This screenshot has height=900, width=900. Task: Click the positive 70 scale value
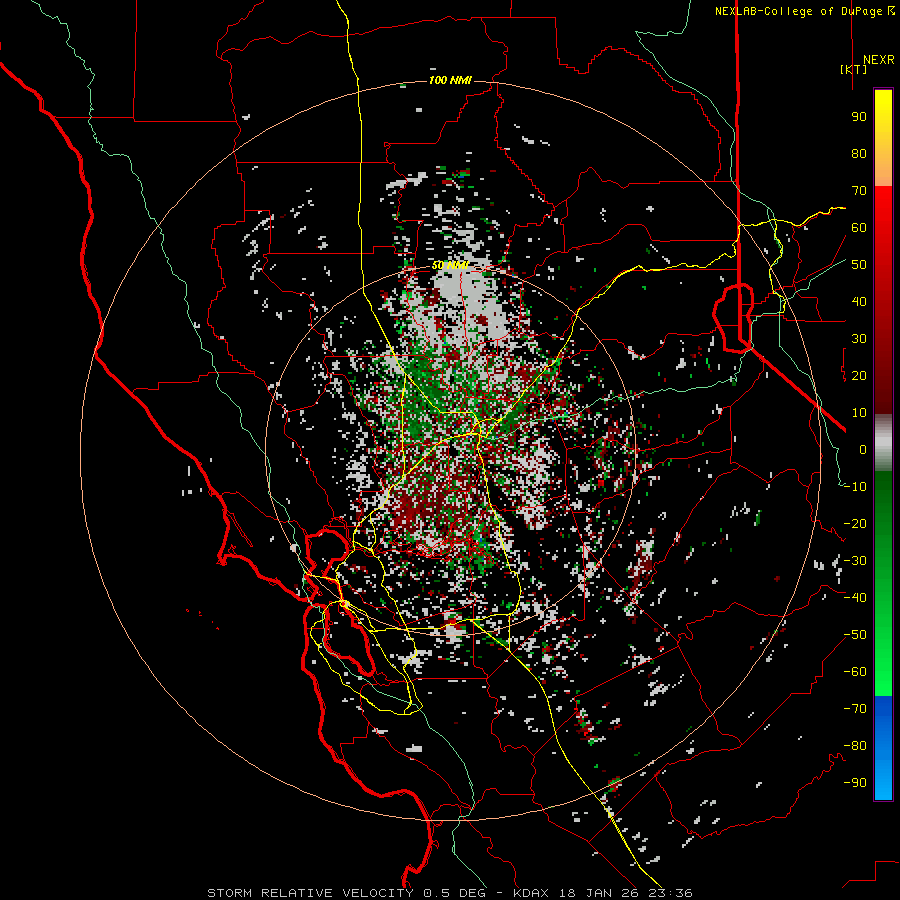pos(859,191)
